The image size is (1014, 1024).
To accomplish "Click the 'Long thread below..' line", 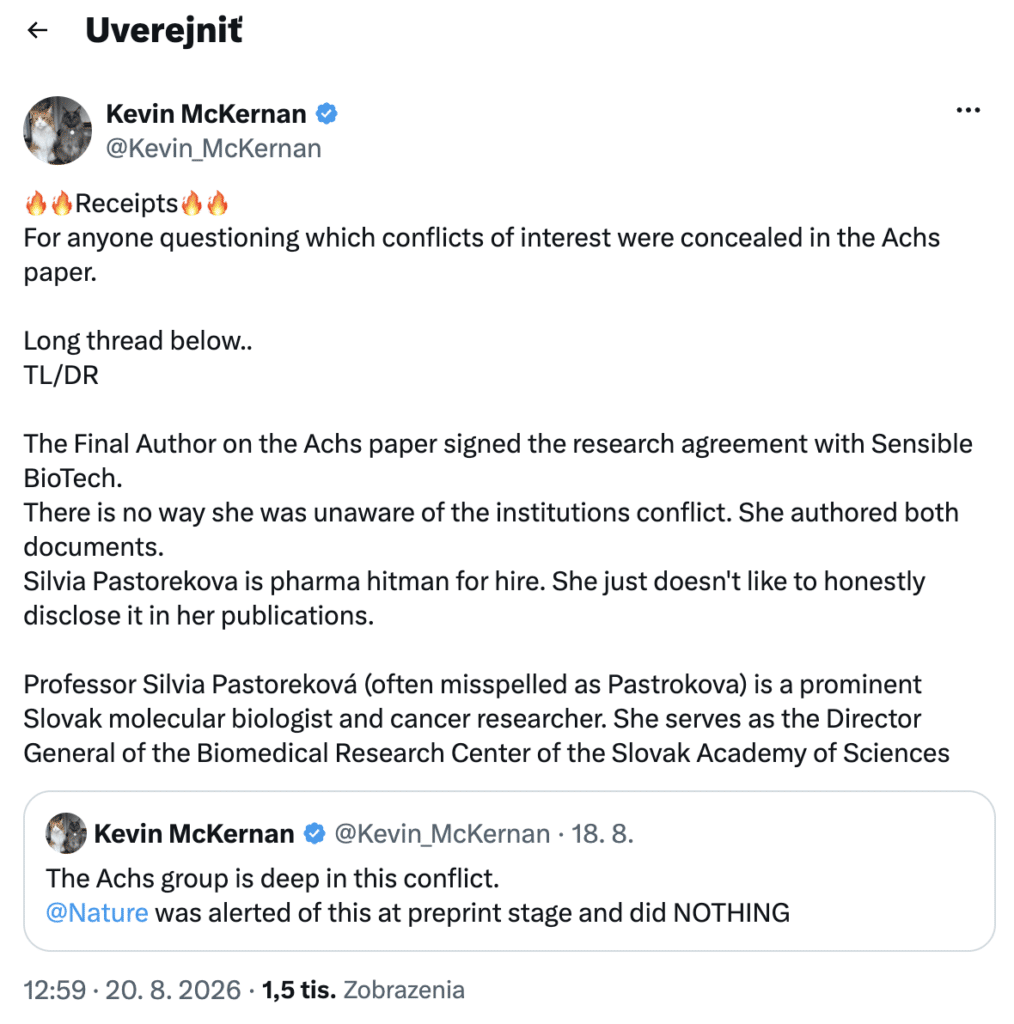I will tap(138, 341).
